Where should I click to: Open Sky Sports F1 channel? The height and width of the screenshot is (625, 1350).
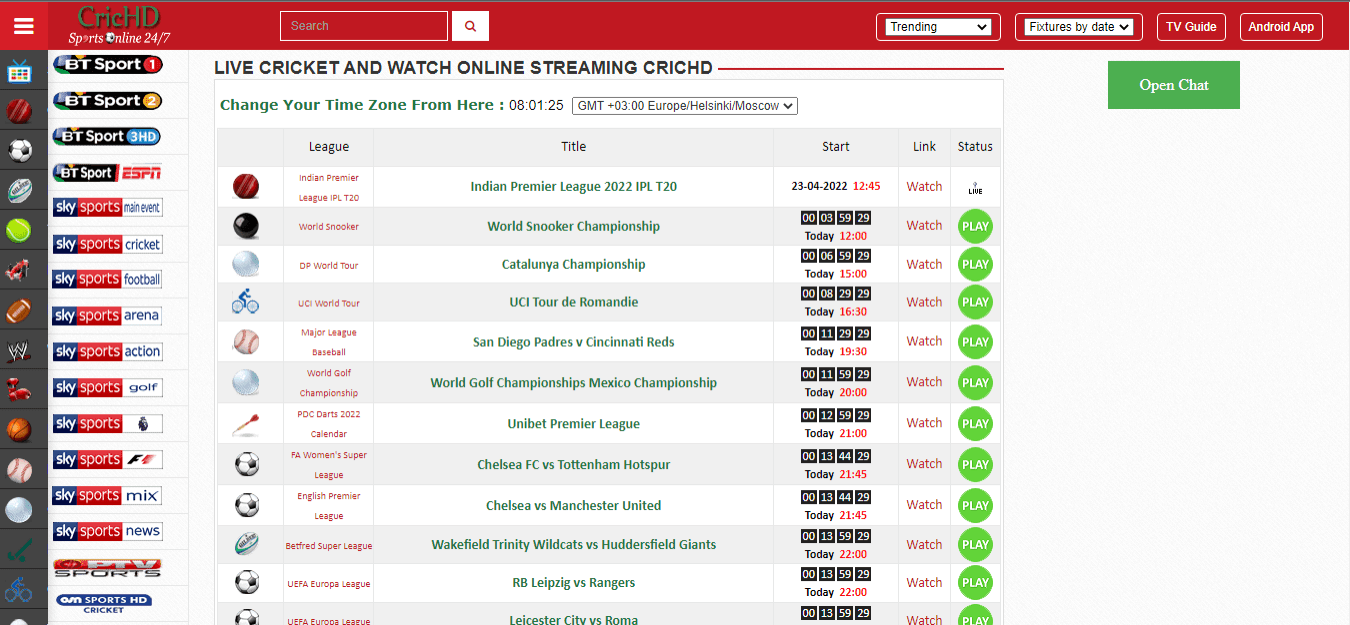[x=107, y=459]
